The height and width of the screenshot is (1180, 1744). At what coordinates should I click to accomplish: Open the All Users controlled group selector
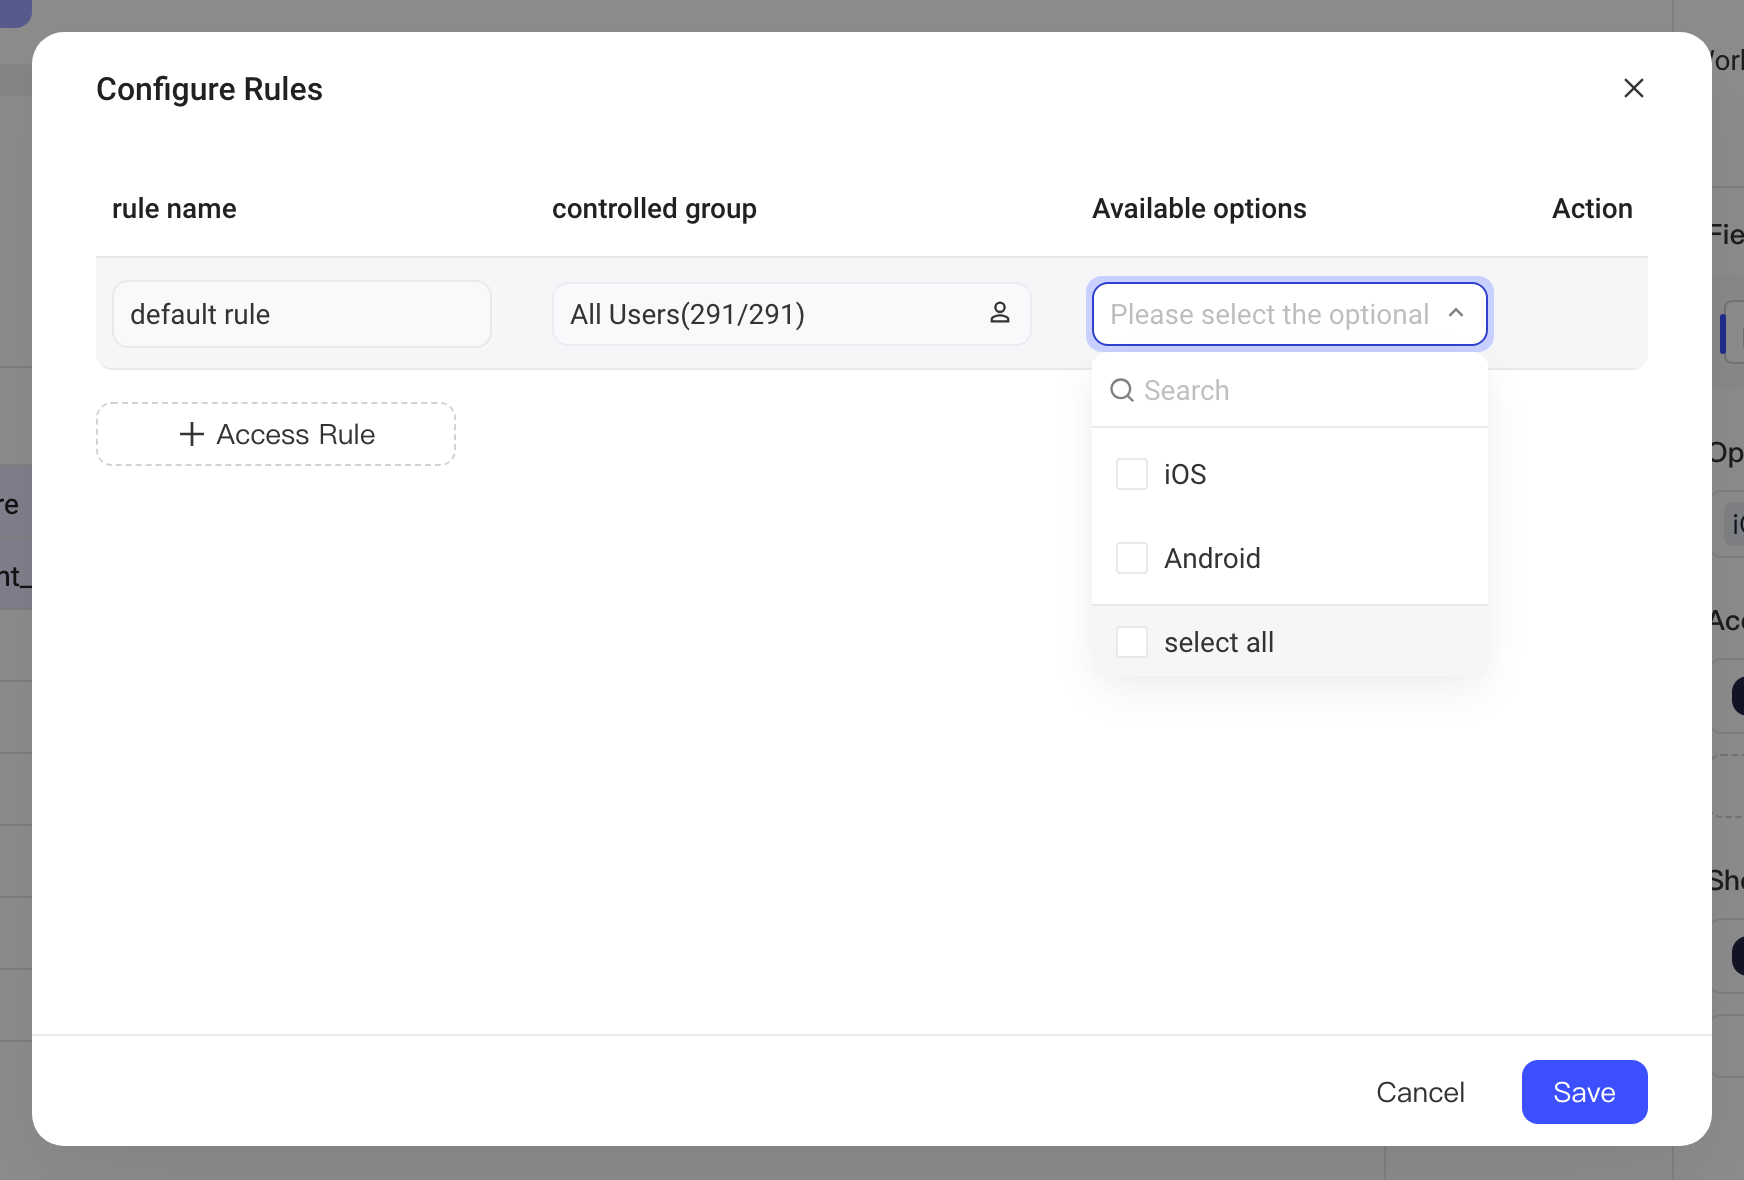(791, 314)
